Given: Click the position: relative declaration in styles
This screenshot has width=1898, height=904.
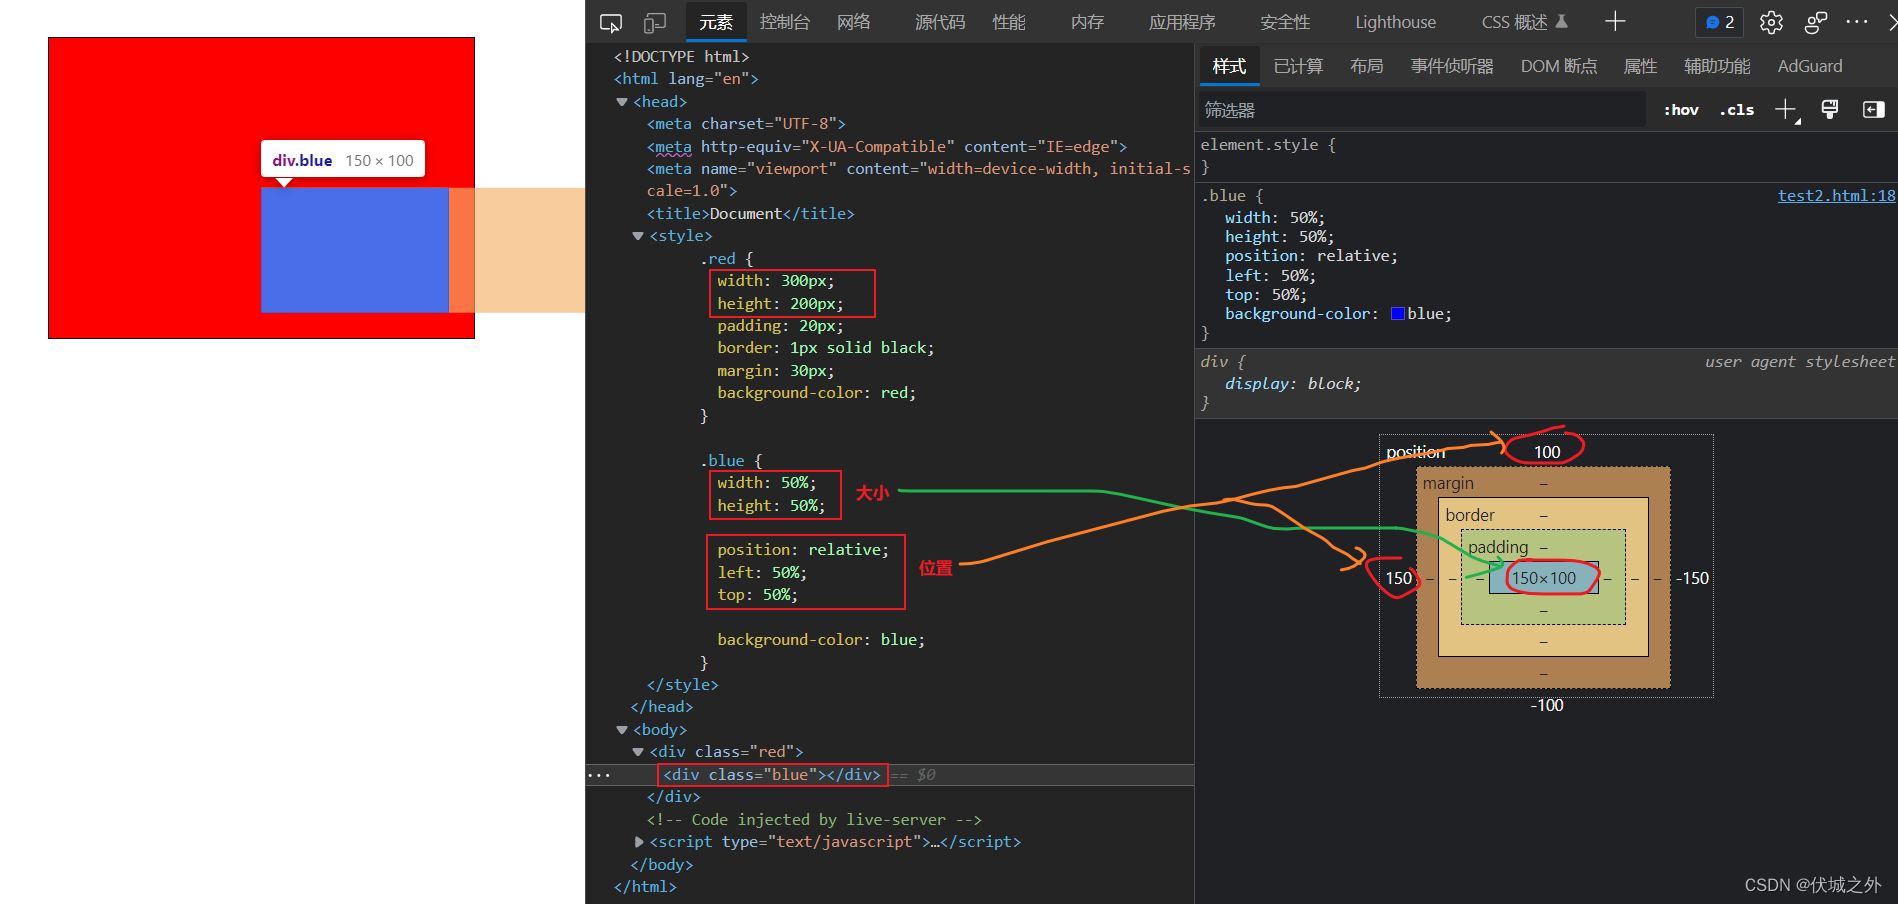Looking at the screenshot, I should pos(1311,256).
